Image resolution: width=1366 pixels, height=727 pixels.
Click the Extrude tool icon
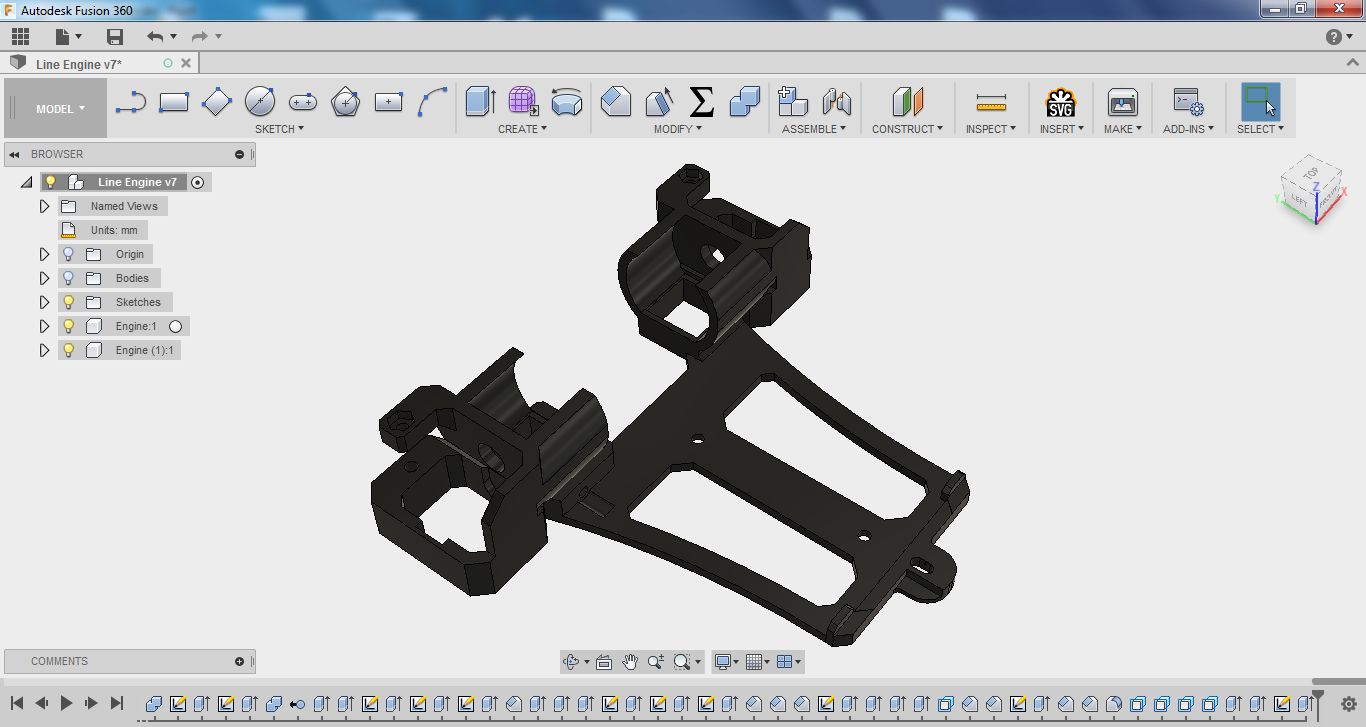481,101
